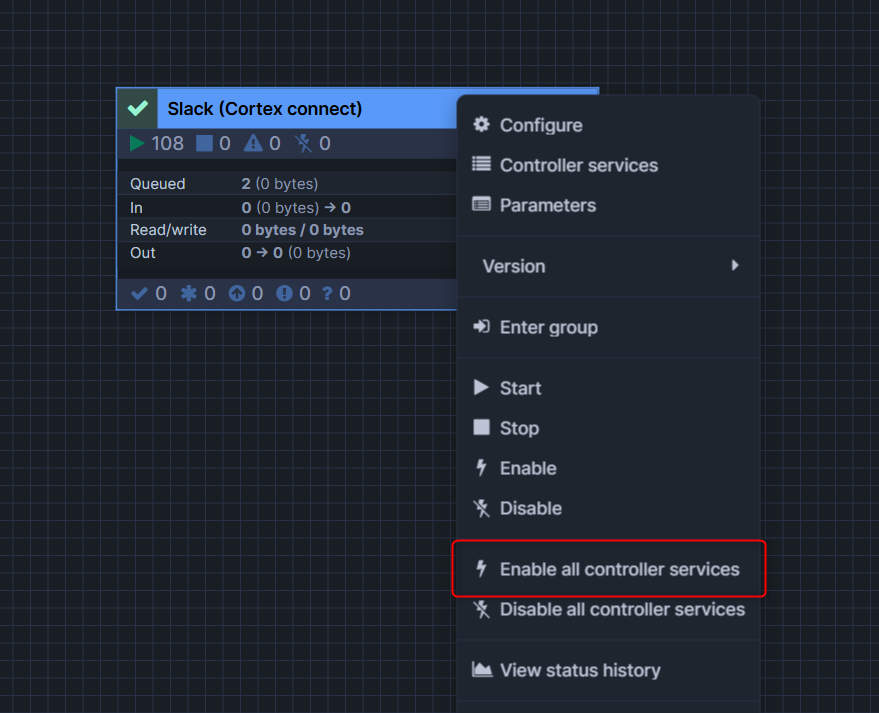Click the Start play triangle icon in menu
The height and width of the screenshot is (713, 879).
click(x=481, y=387)
